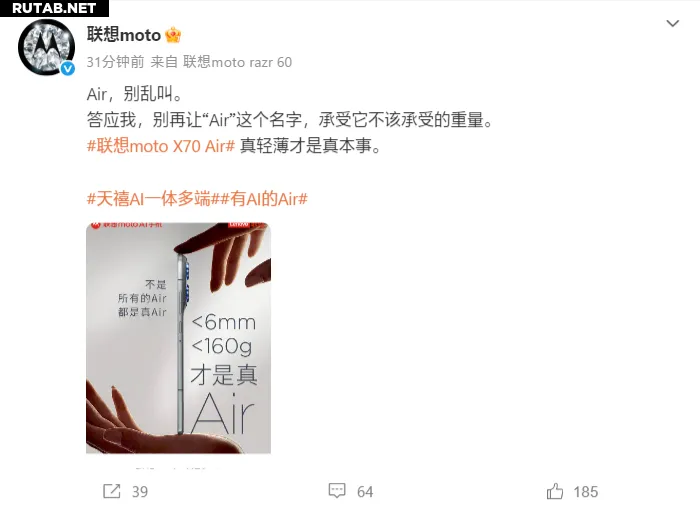Open the post options chevron menu
The height and width of the screenshot is (511, 700).
(x=672, y=23)
